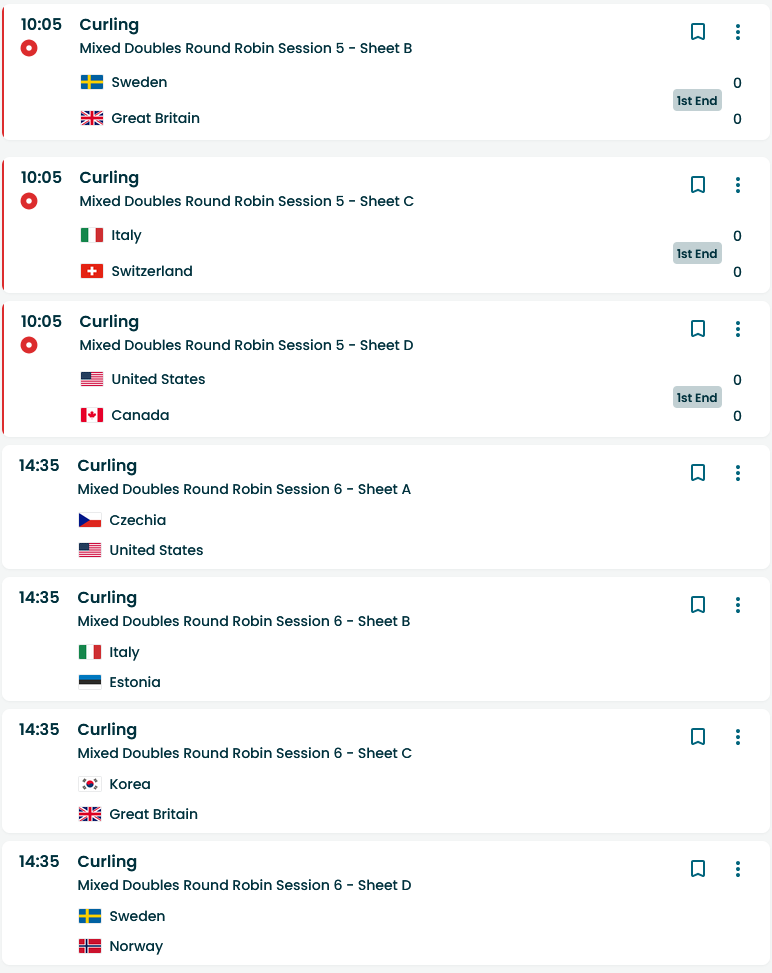Bookmark the United States vs Canada match
The image size is (772, 973).
click(698, 329)
